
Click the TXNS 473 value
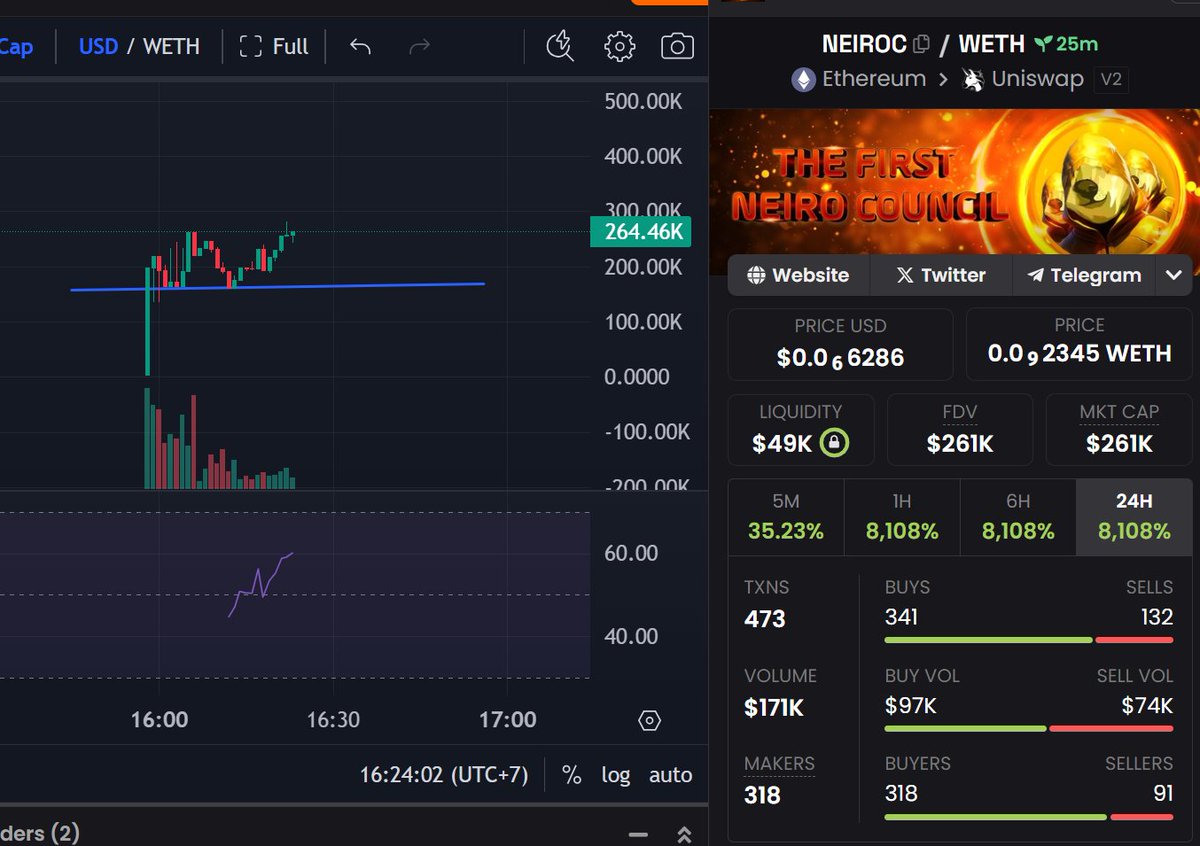765,619
